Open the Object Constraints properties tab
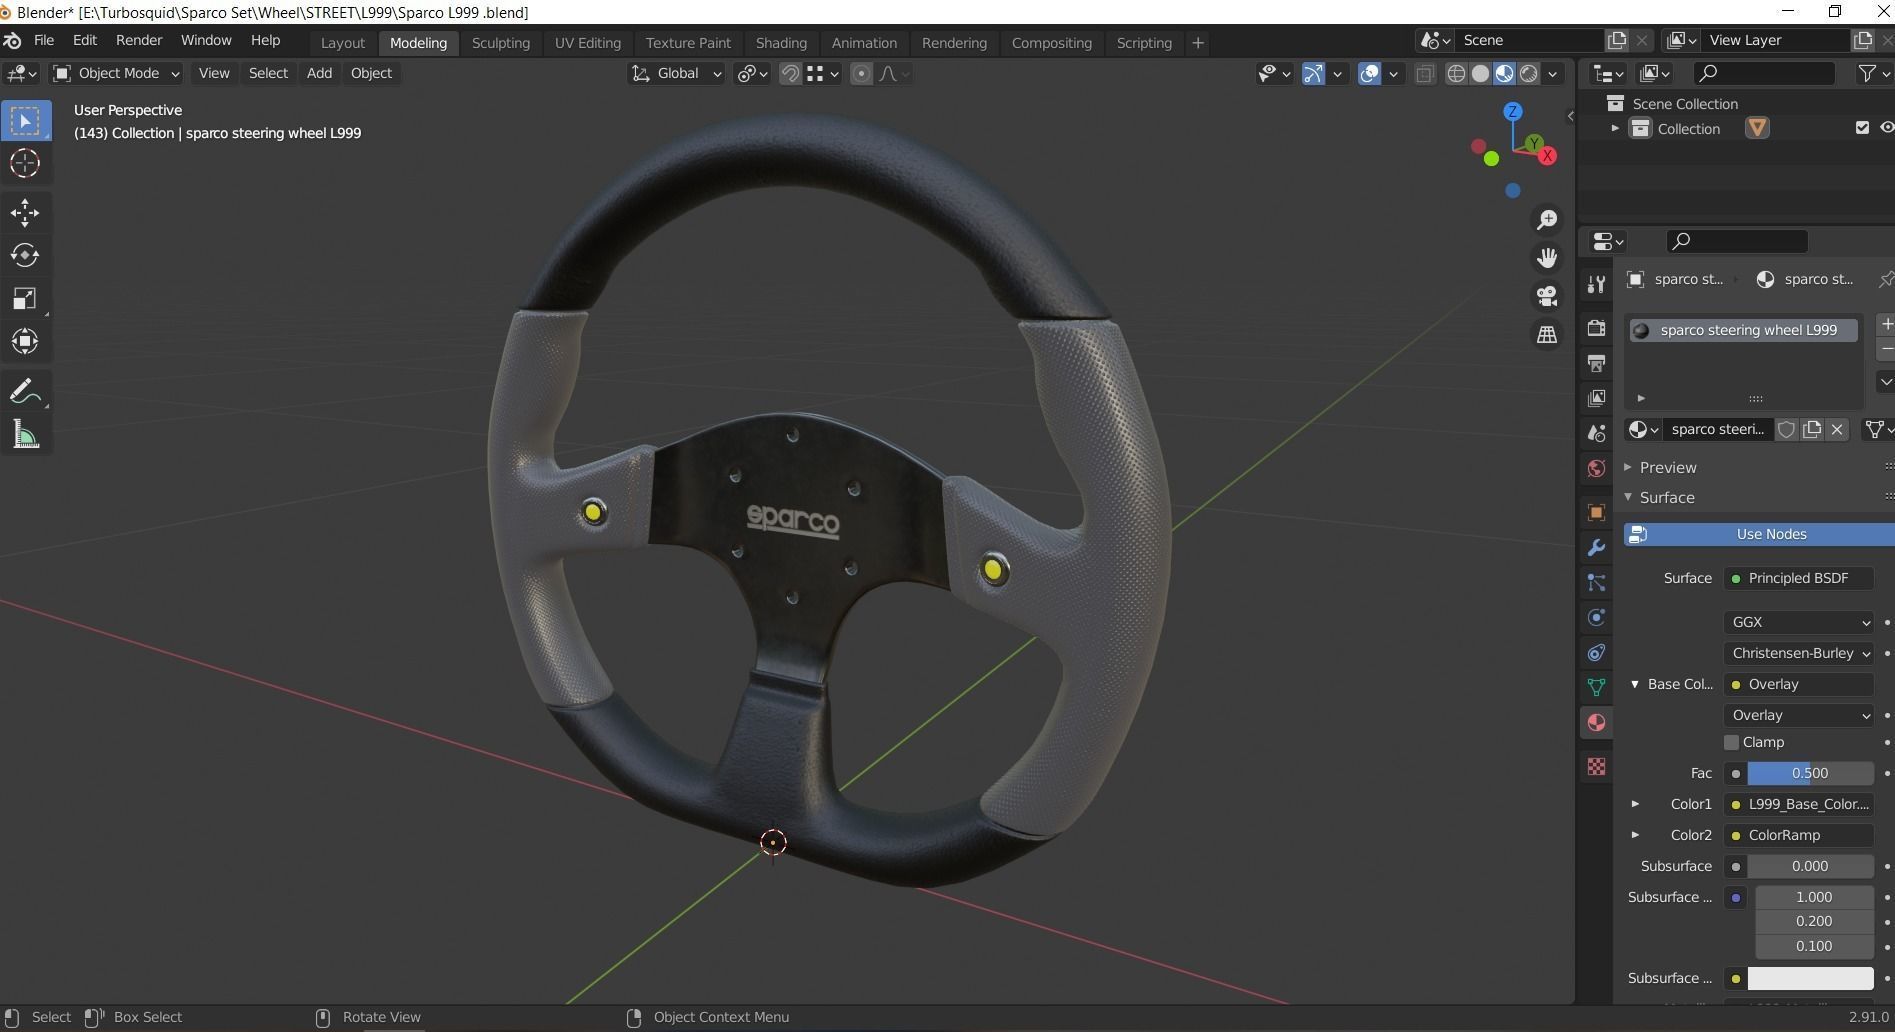The width and height of the screenshot is (1895, 1032). tap(1596, 652)
